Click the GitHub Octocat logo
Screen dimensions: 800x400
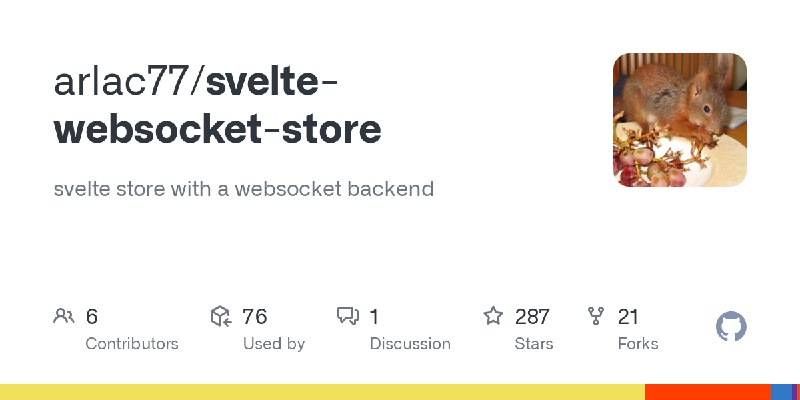pos(731,327)
